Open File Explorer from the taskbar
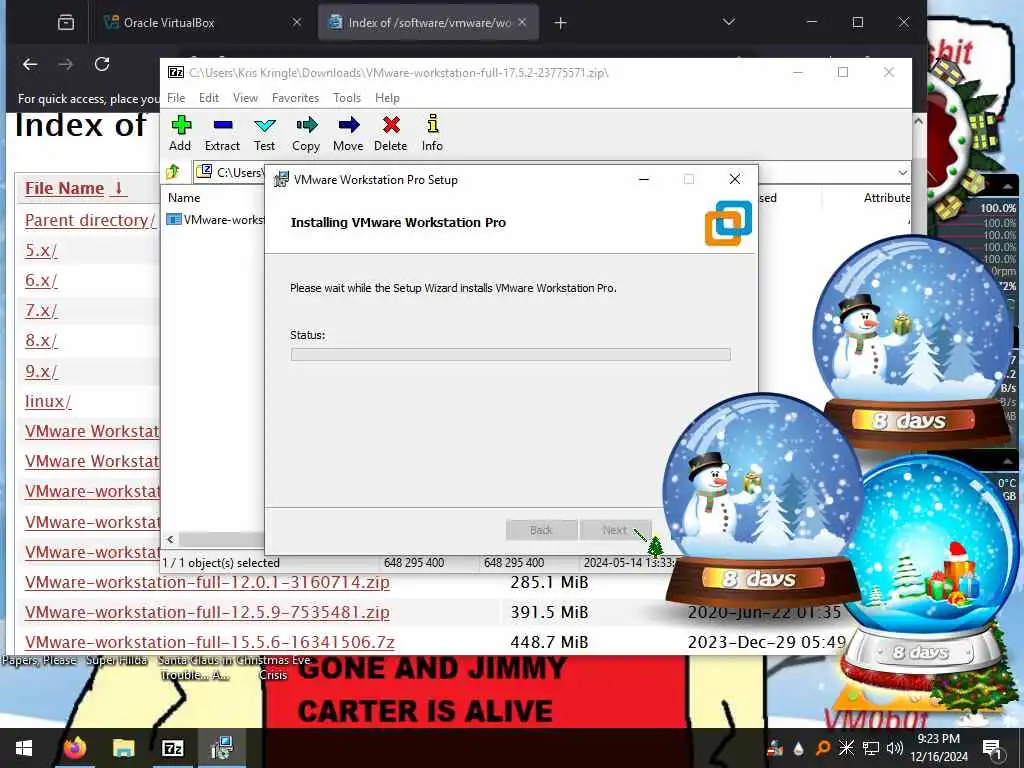1024x768 pixels. pyautogui.click(x=123, y=748)
